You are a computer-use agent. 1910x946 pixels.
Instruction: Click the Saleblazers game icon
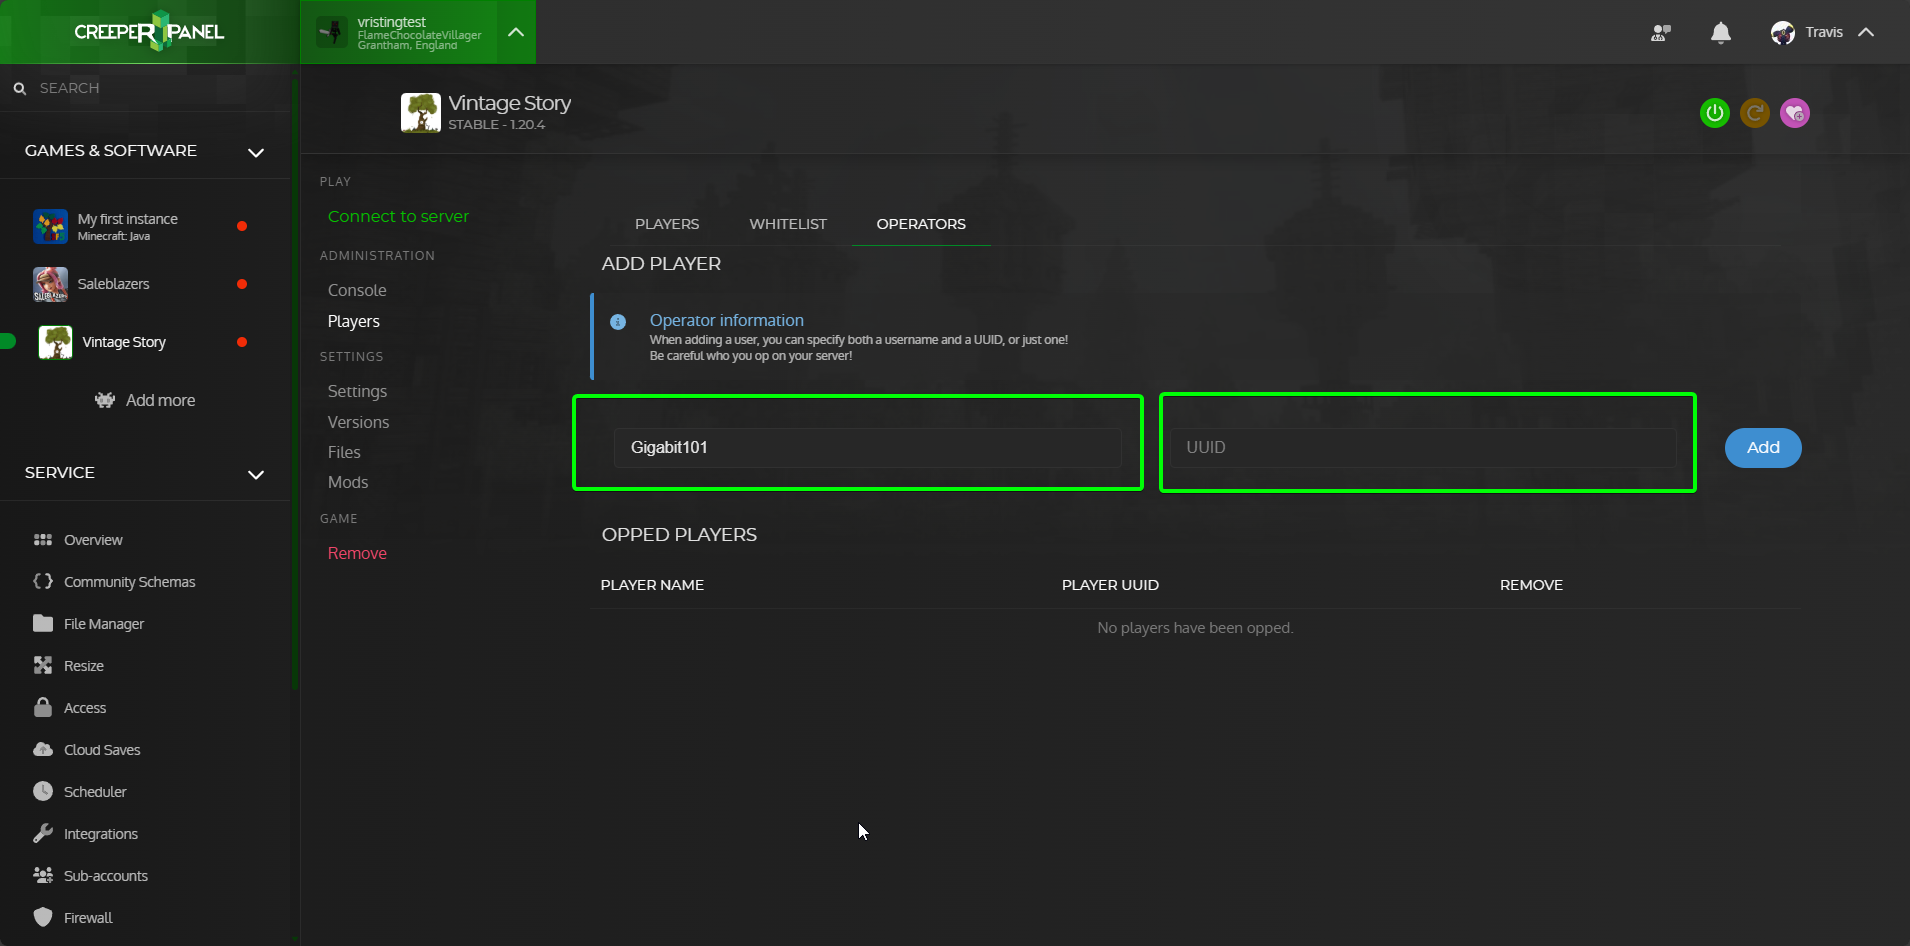coord(50,284)
